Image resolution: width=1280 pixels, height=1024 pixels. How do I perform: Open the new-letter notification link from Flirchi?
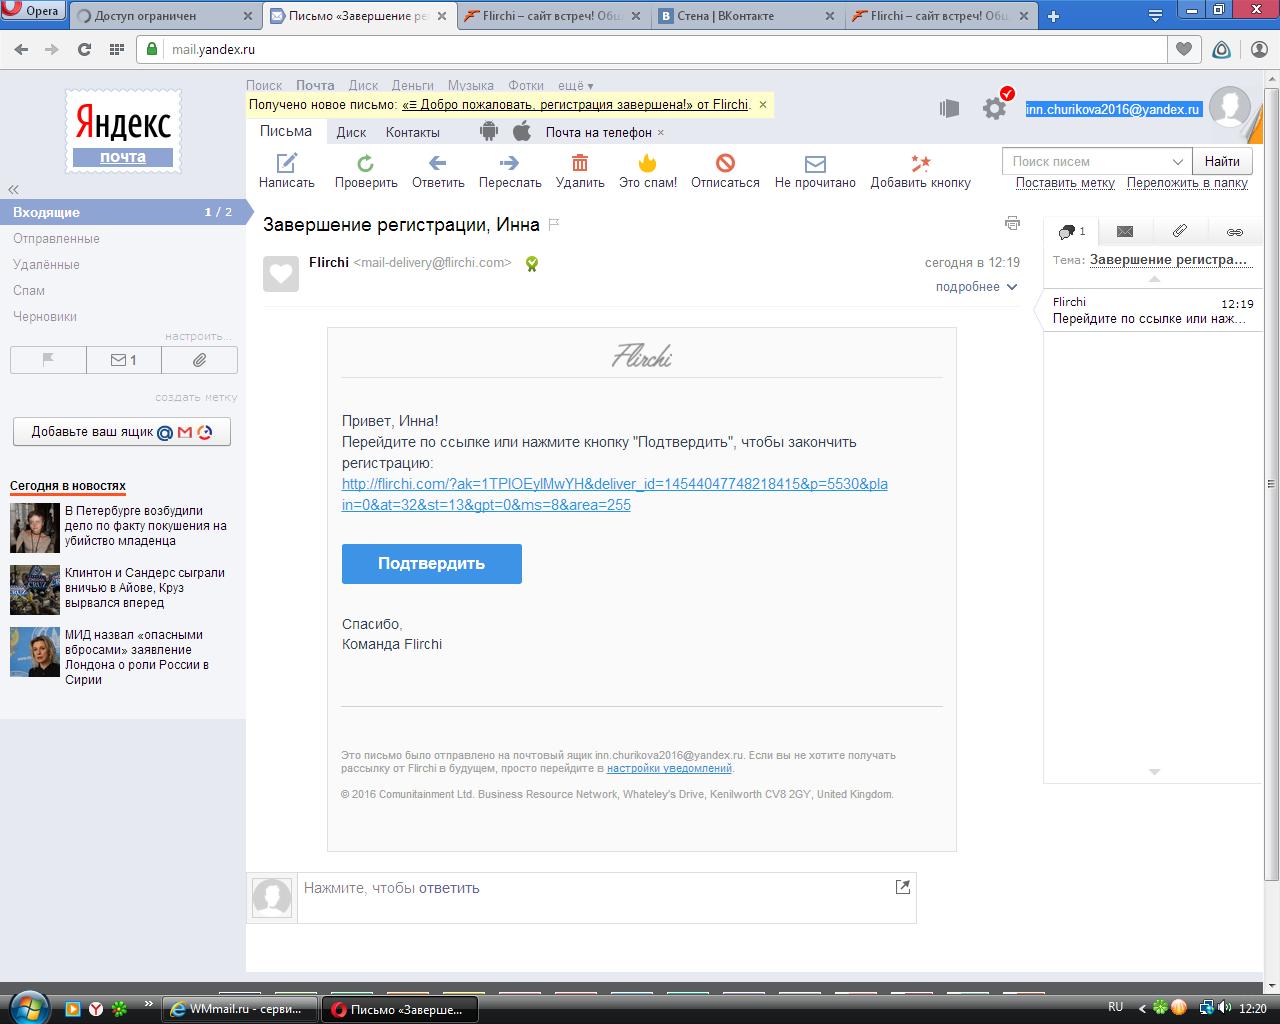pyautogui.click(x=575, y=104)
